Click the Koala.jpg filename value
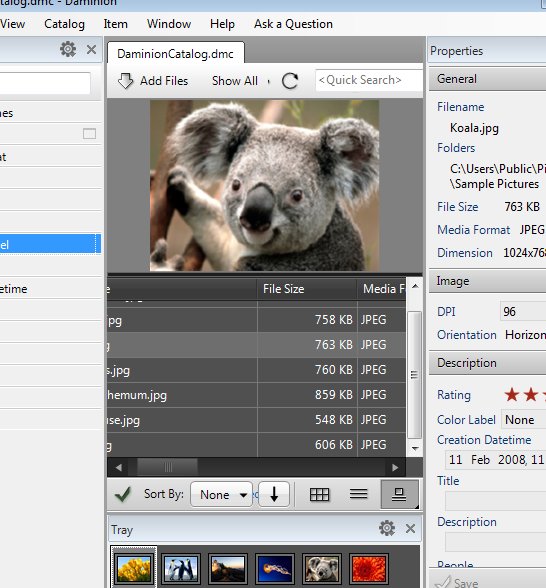Image resolution: width=546 pixels, height=588 pixels. pyautogui.click(x=474, y=128)
